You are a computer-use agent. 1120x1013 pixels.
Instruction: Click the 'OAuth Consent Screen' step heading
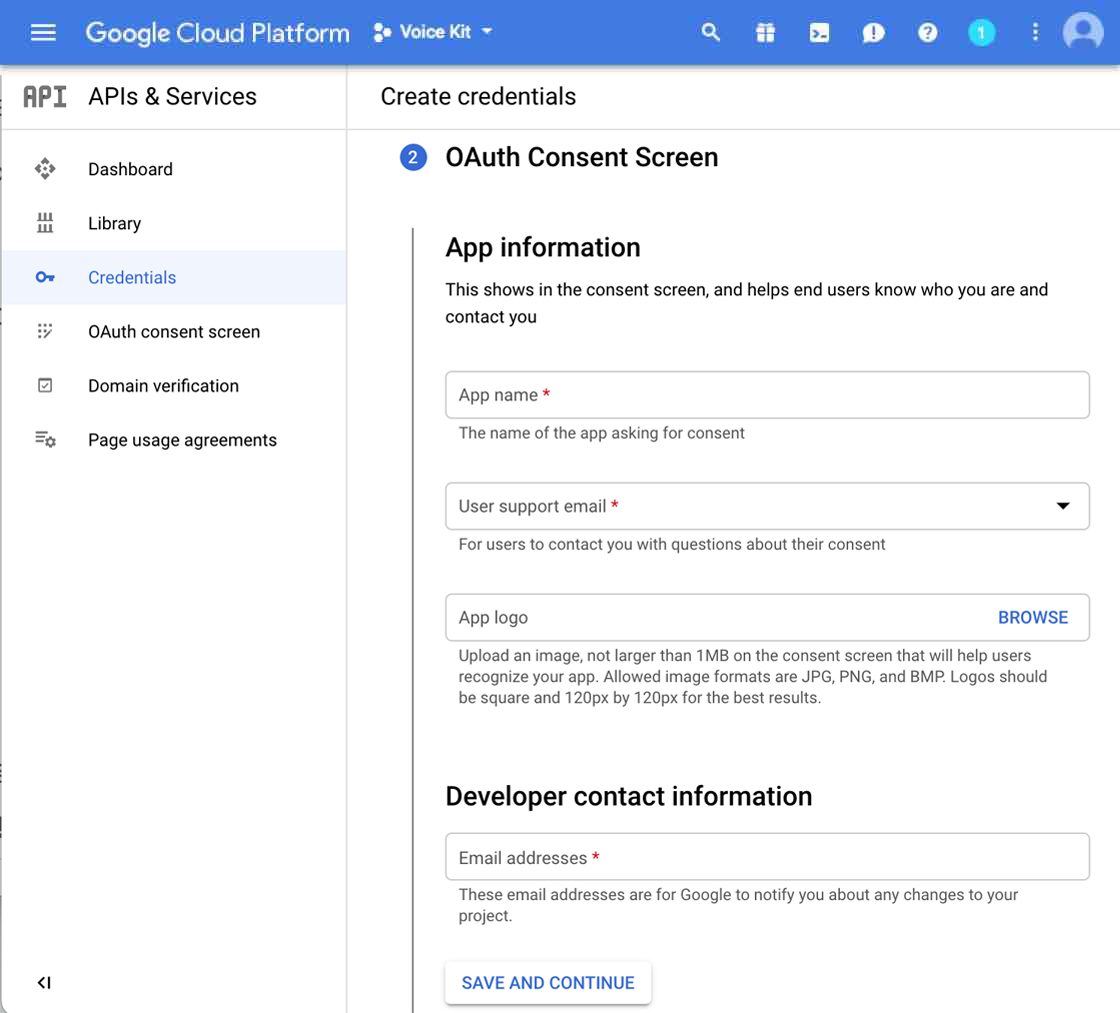pyautogui.click(x=581, y=157)
